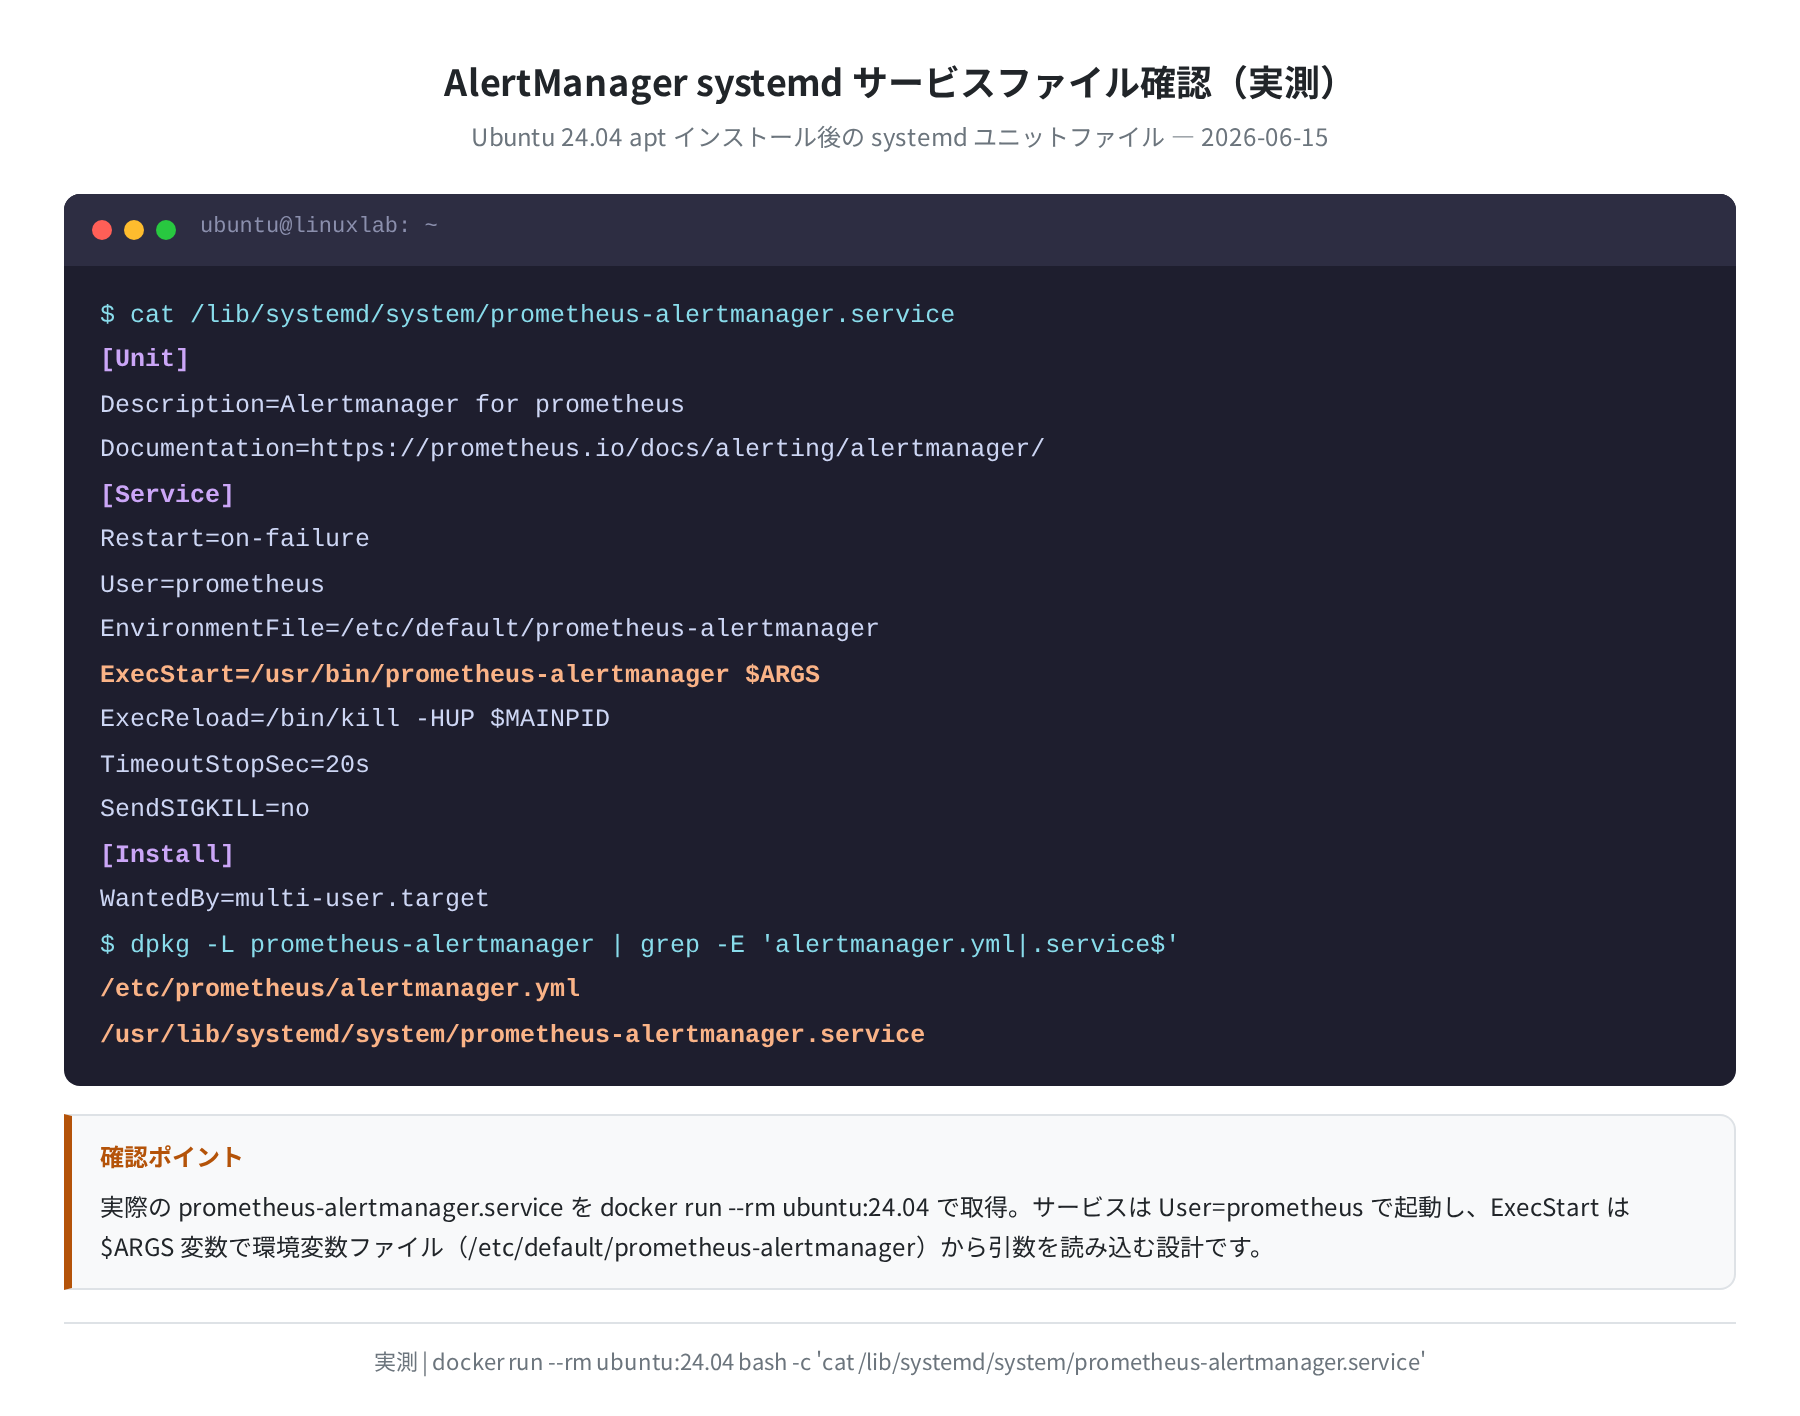Select the [Unit] section header
The height and width of the screenshot is (1416, 1800).
pos(145,359)
